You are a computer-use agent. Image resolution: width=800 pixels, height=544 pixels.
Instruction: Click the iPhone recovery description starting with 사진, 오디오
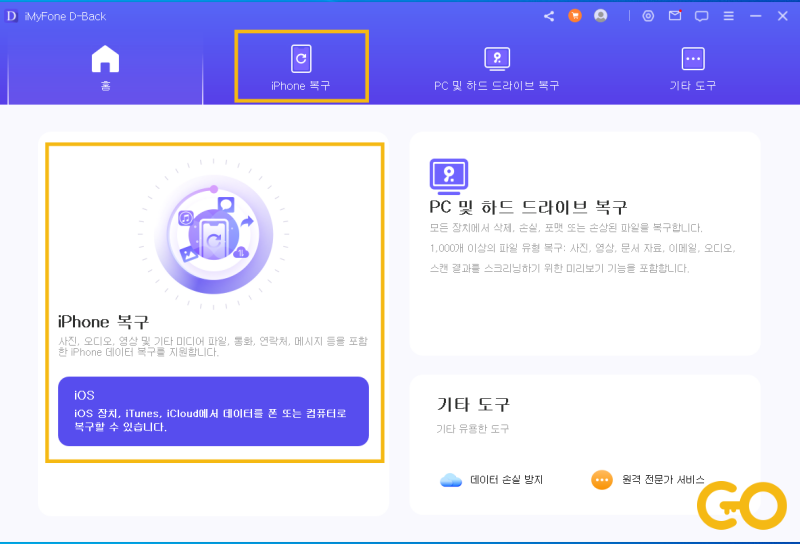pos(213,346)
